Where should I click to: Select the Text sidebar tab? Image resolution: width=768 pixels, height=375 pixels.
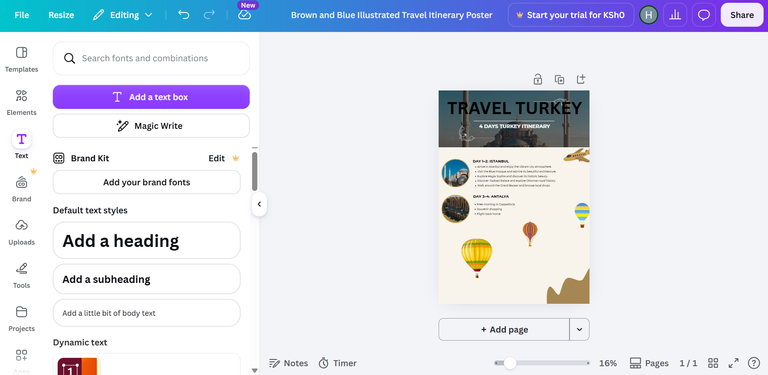(22, 145)
